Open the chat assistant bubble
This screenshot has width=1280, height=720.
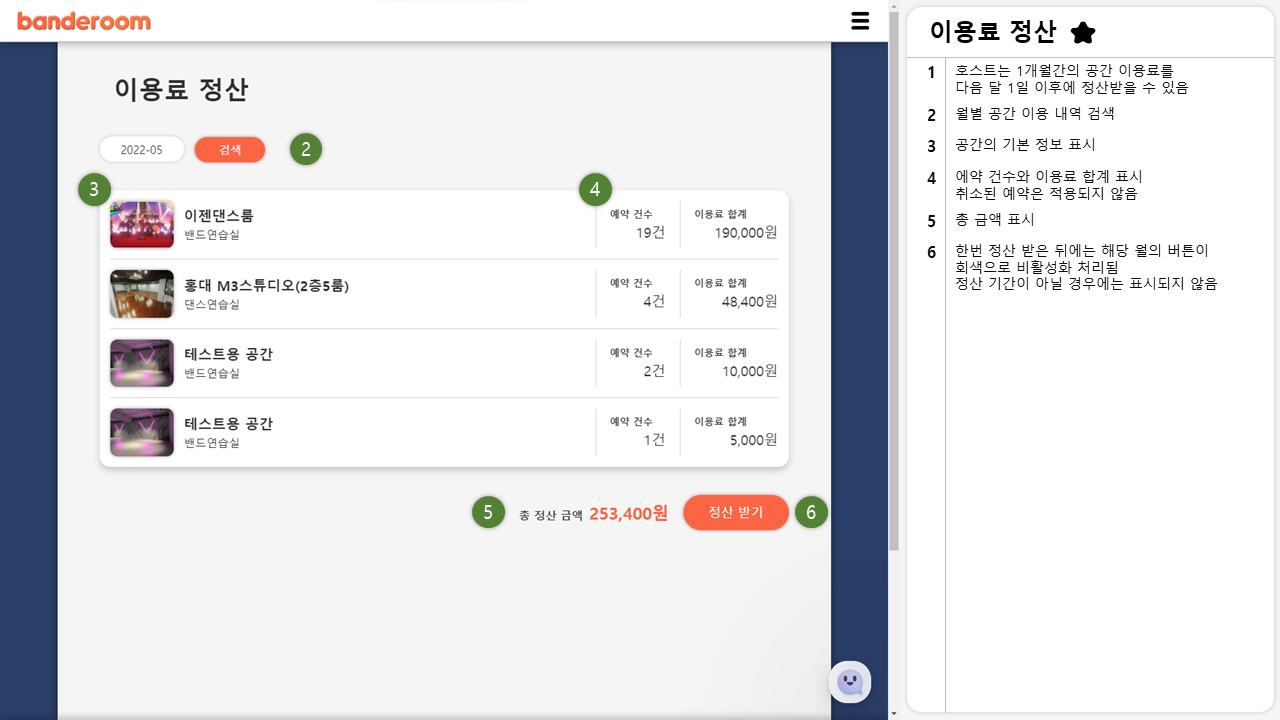click(x=850, y=681)
